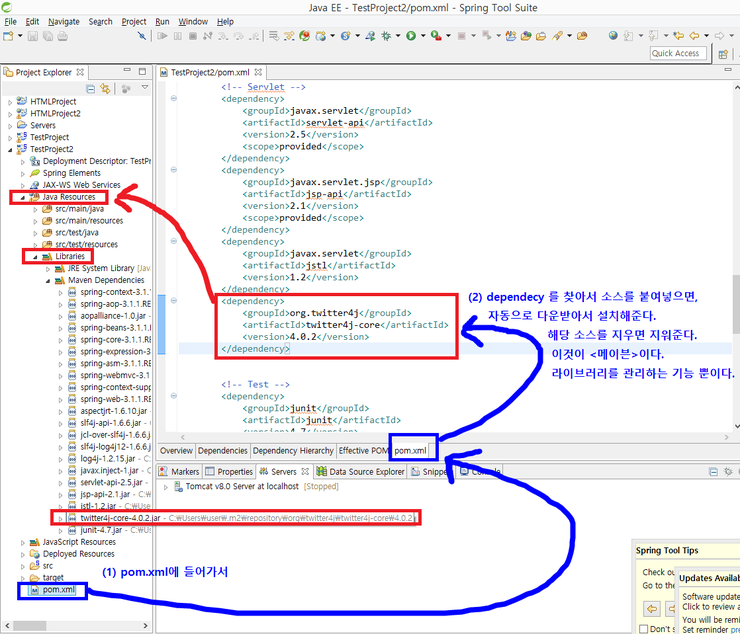Toggle Link with Editor in Project Explorer
The image size is (740, 634).
tap(103, 89)
